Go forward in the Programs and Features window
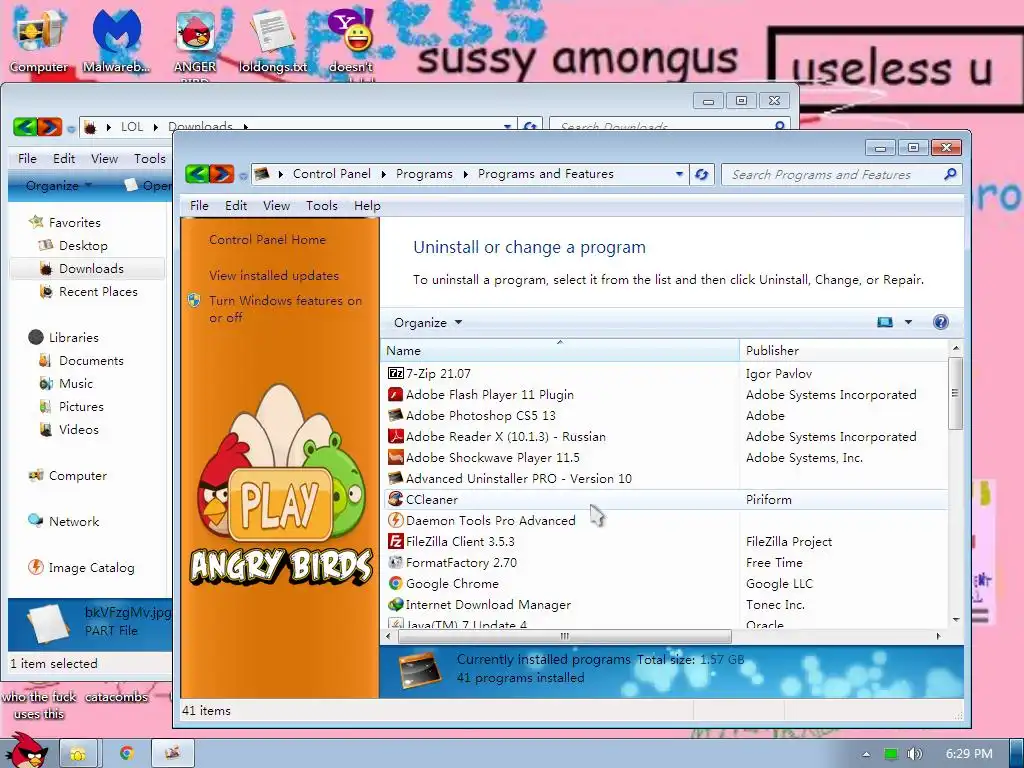Viewport: 1024px width, 768px height. 222,174
